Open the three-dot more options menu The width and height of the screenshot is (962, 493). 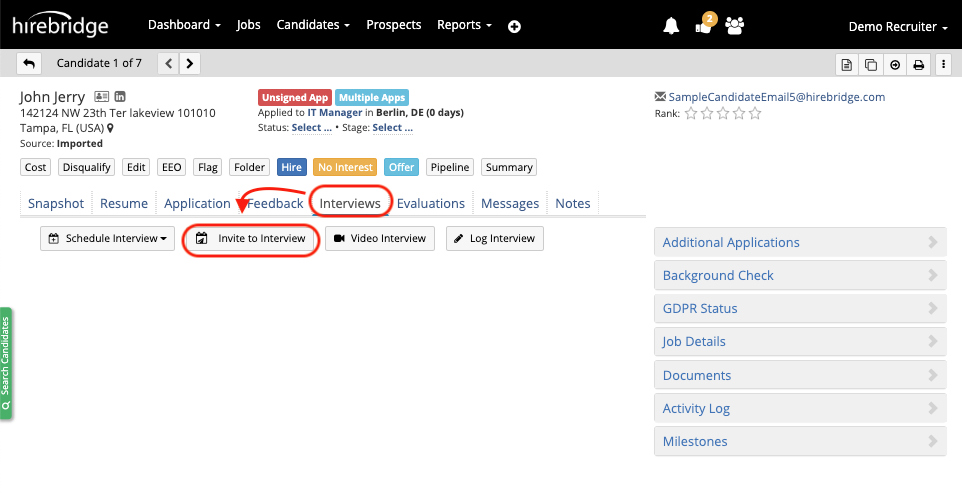point(943,64)
